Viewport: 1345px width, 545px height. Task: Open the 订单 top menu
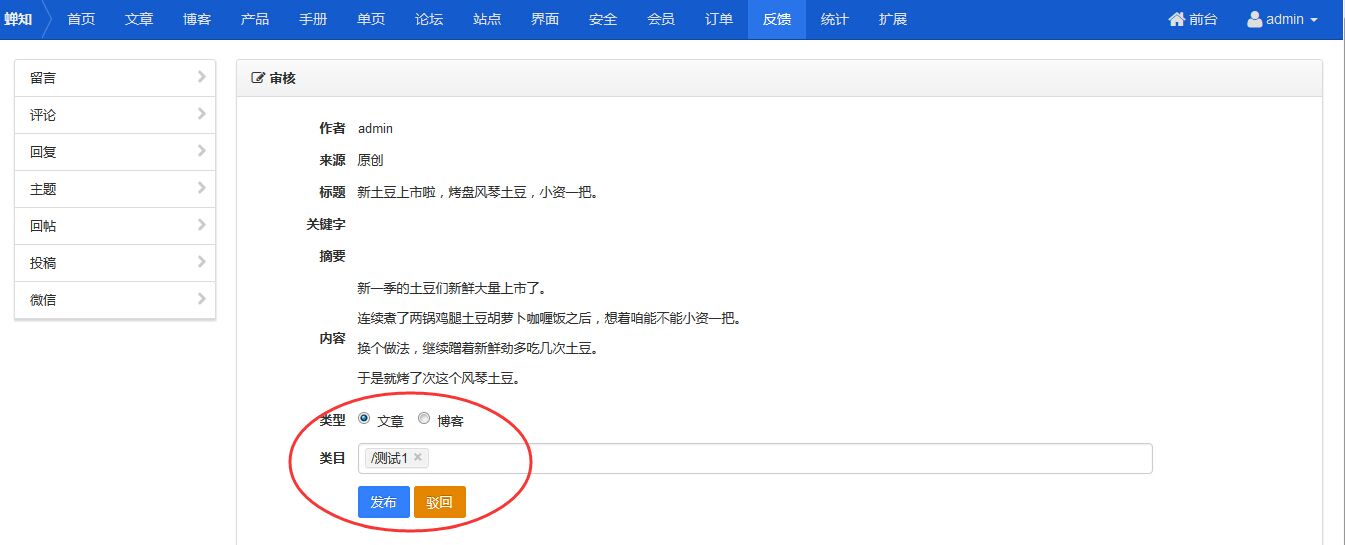pos(719,19)
